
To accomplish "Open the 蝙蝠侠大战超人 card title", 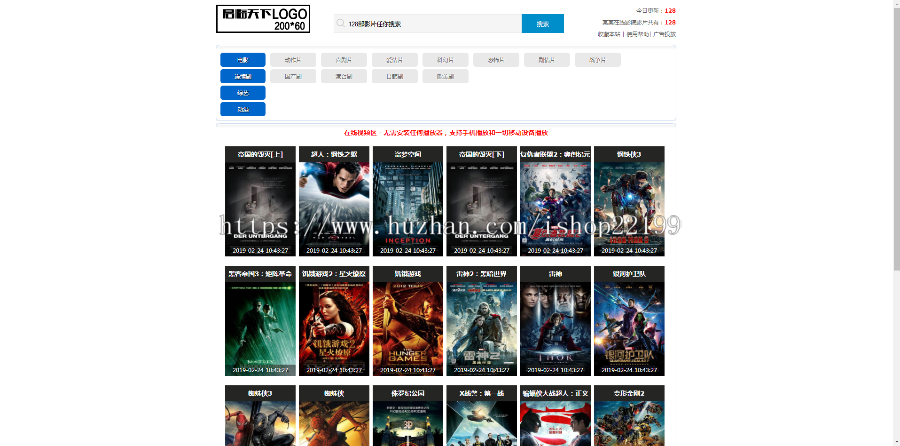I will [555, 393].
